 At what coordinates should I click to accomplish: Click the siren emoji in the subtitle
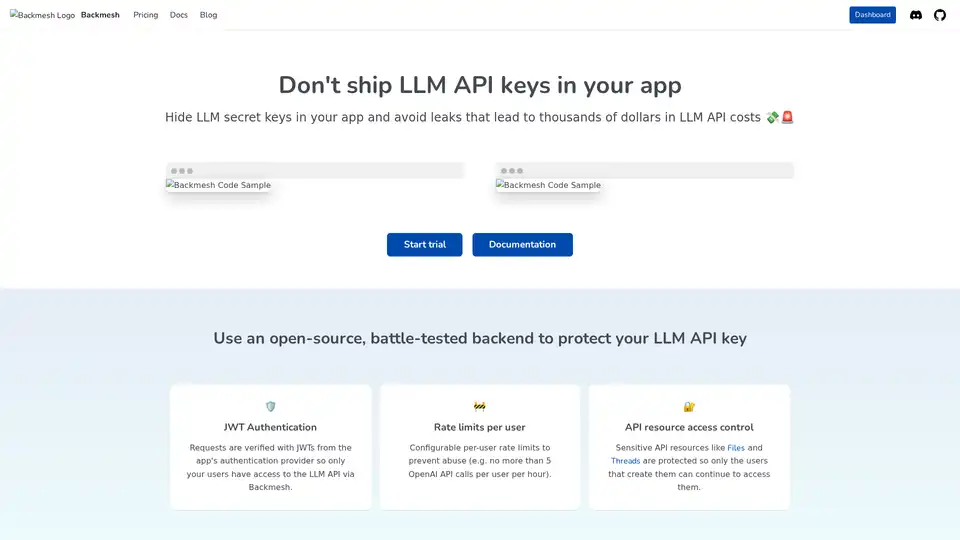787,118
